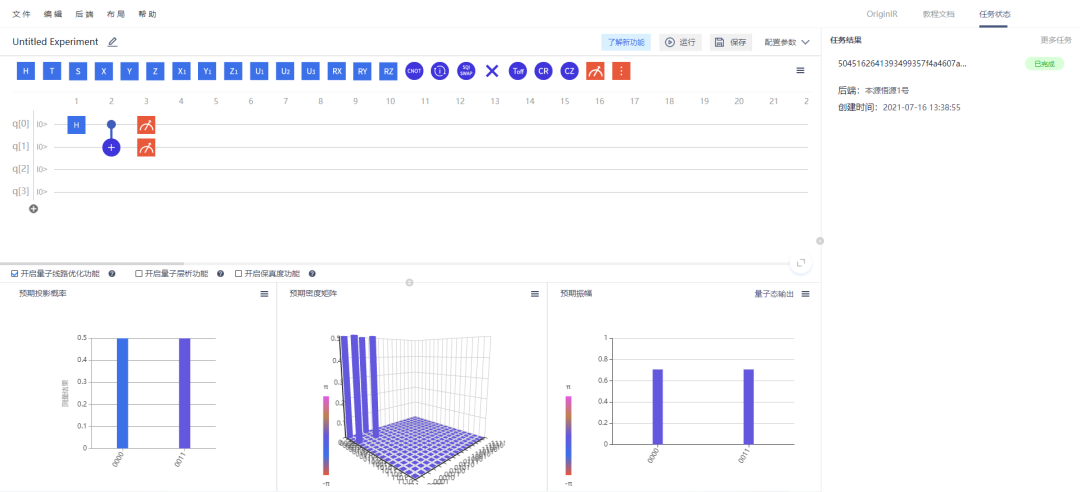The width and height of the screenshot is (1080, 492).
Task: Select the iSWAP gate tool
Action: [x=440, y=71]
